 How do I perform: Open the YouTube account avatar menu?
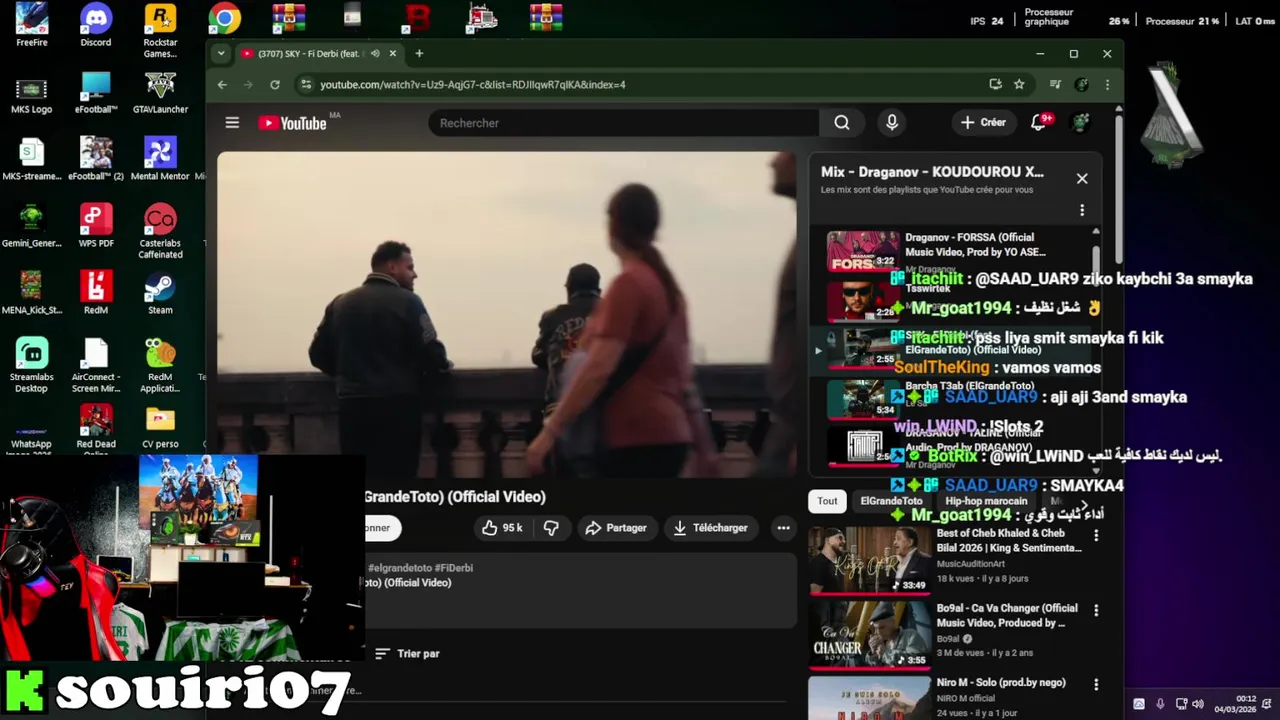[x=1081, y=122]
